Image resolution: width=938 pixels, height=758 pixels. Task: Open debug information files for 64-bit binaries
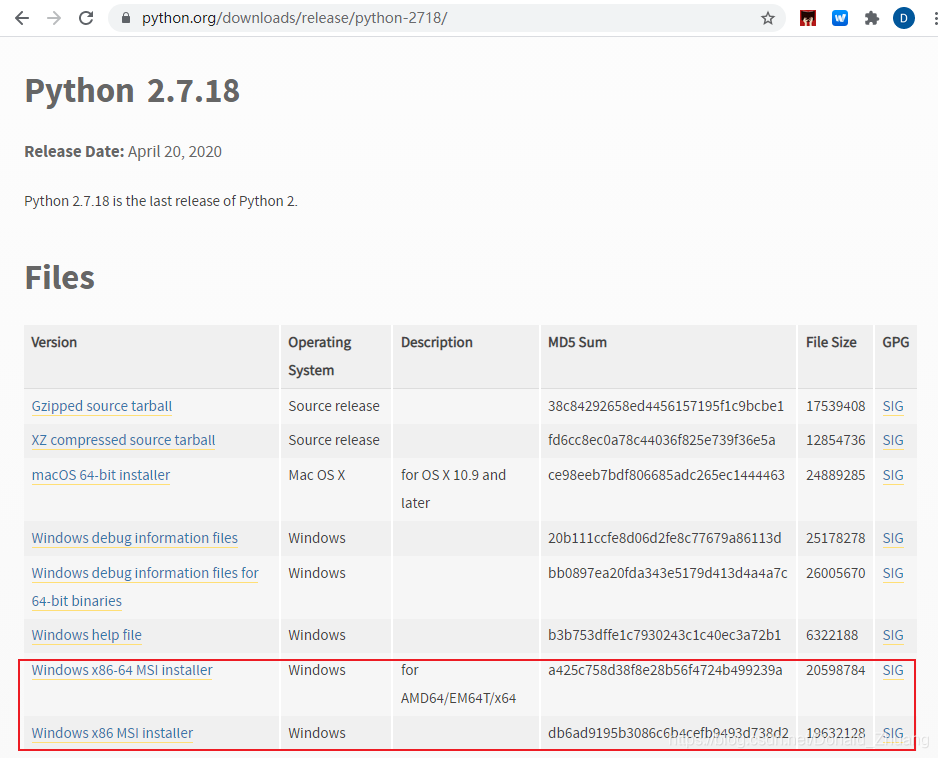pos(145,587)
